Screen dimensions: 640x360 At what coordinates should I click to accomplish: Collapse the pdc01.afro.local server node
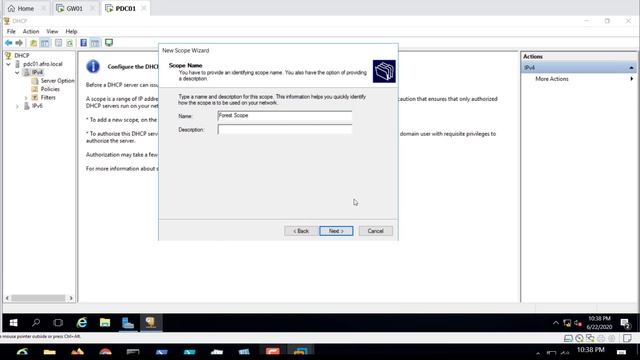tap(9, 64)
